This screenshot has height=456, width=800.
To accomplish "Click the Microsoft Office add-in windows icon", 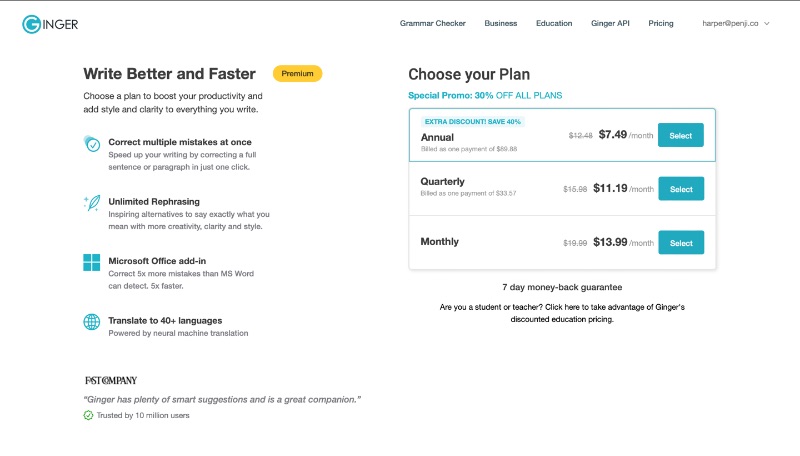I will pyautogui.click(x=92, y=263).
